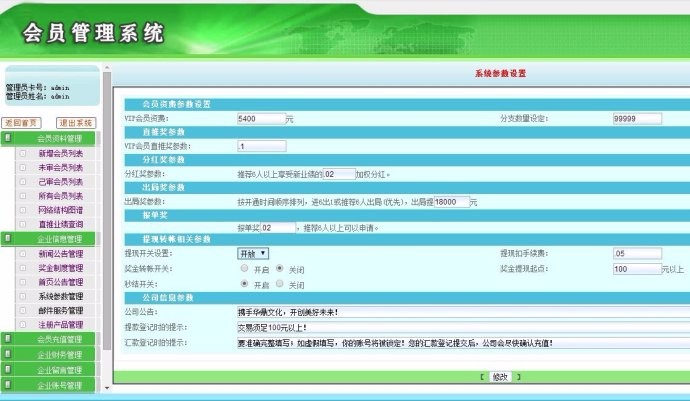Open the 系统参数管理 link
The width and height of the screenshot is (690, 401).
60,296
